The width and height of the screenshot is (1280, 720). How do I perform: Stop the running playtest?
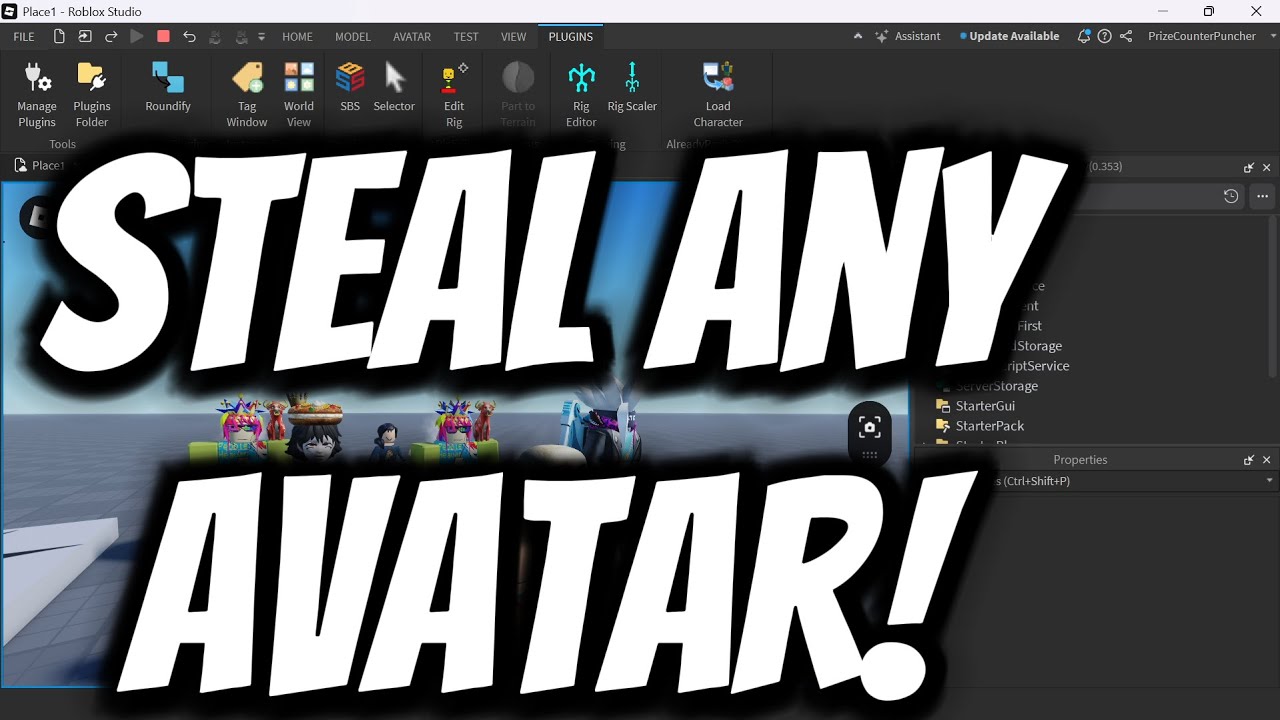[163, 36]
